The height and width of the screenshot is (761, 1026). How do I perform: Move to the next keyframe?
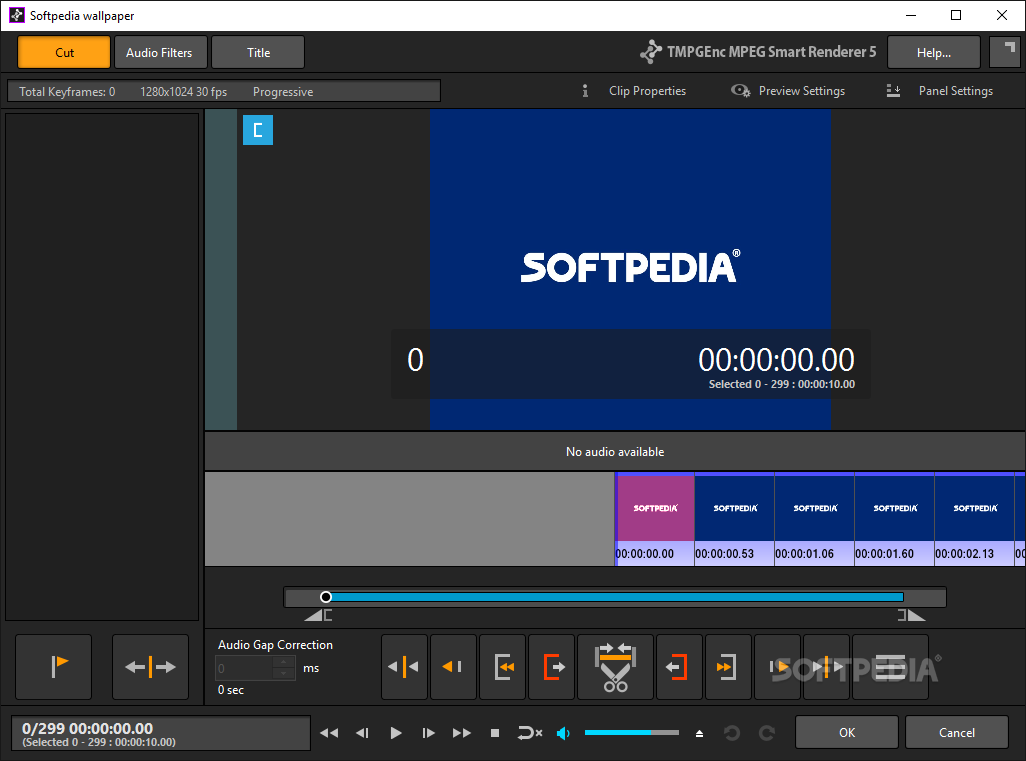pos(777,667)
